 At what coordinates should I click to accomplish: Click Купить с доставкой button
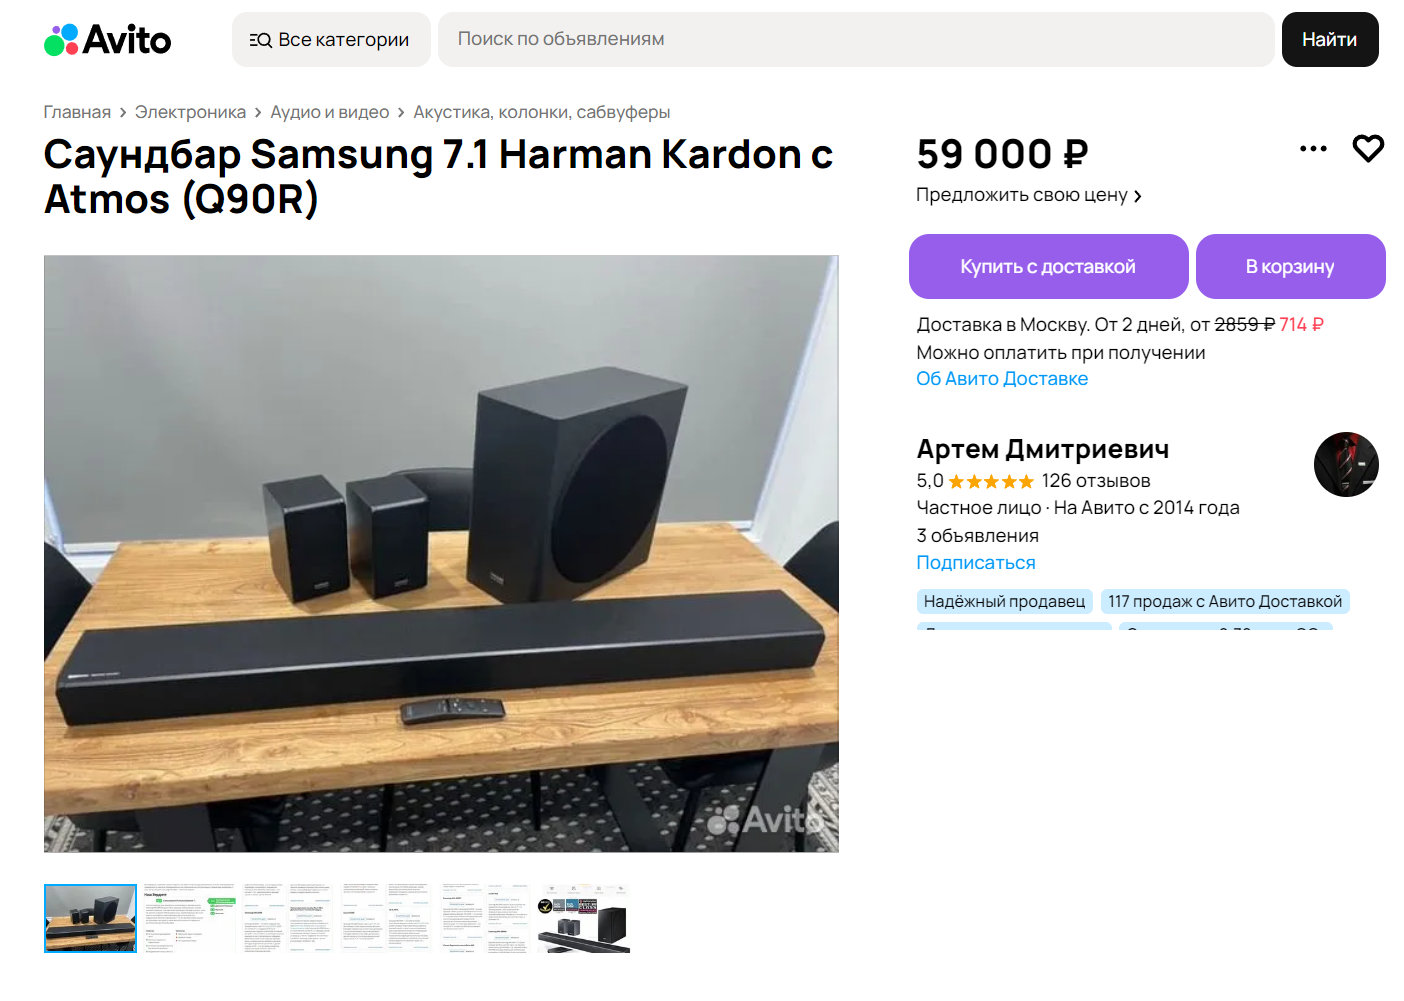tap(1048, 267)
